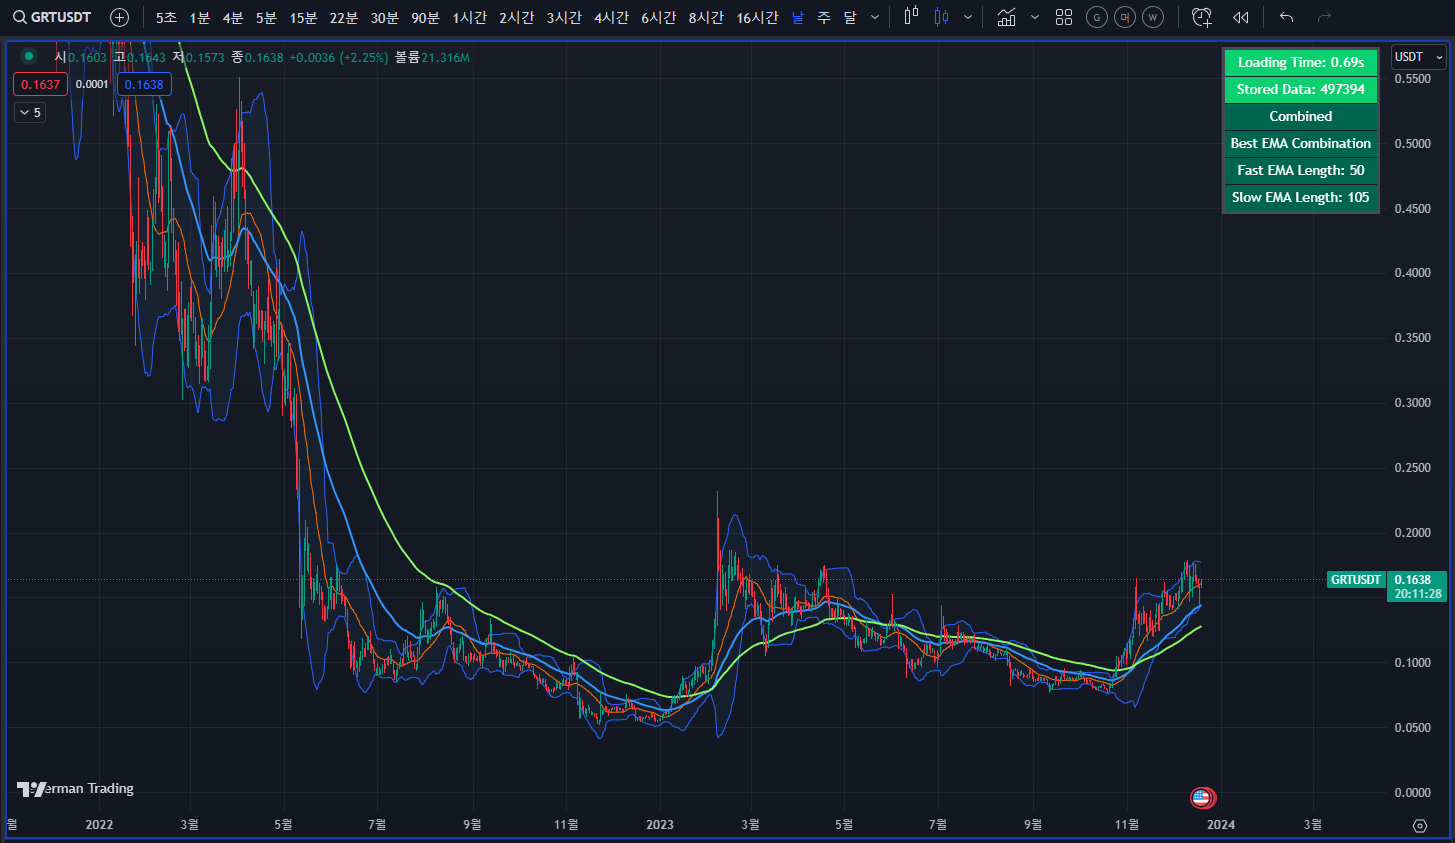Select the 1시간 interval
This screenshot has width=1455, height=843.
pyautogui.click(x=469, y=17)
